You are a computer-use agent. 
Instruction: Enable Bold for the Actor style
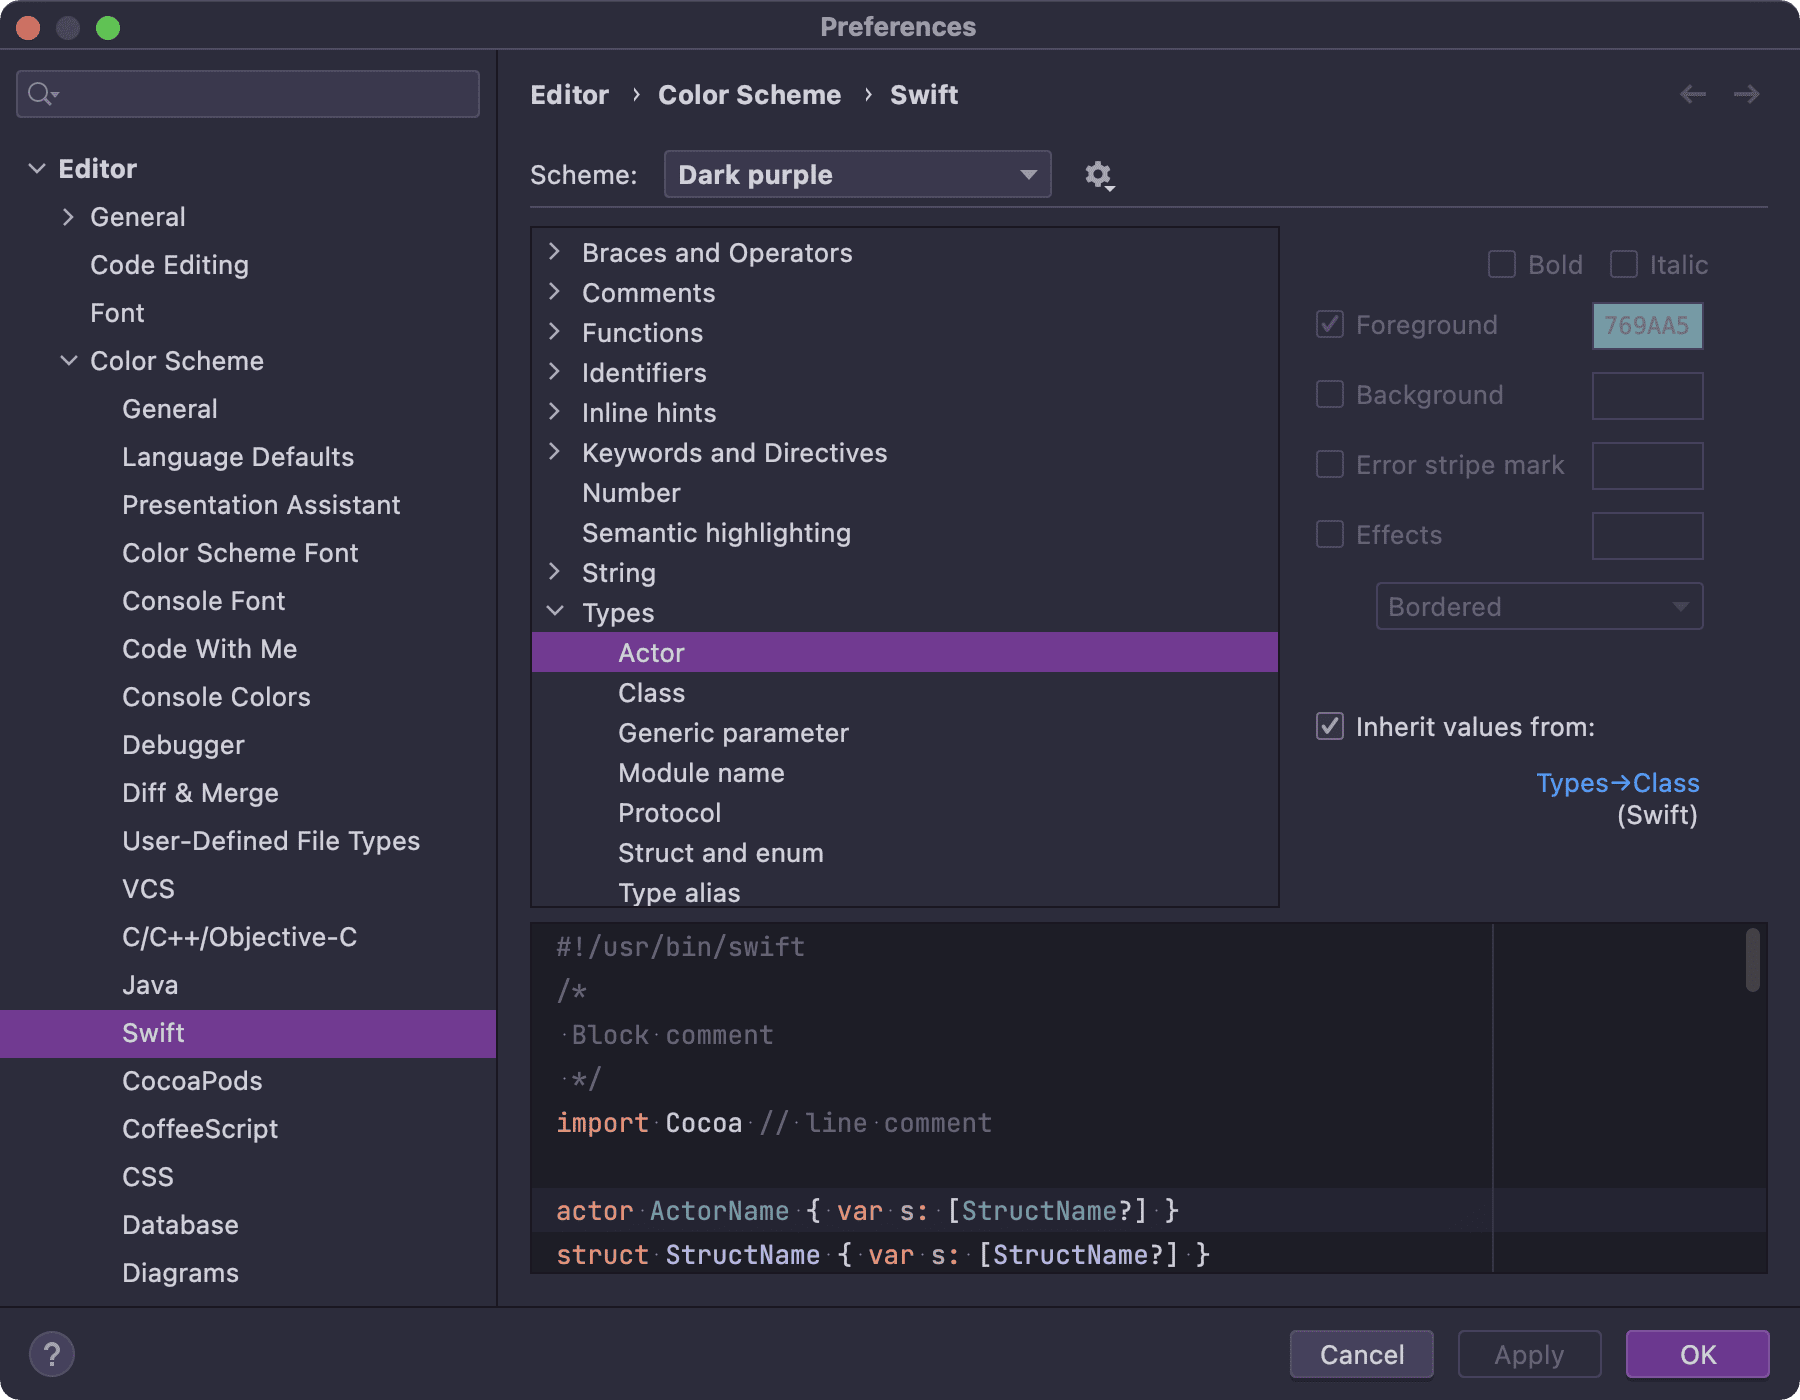(x=1501, y=264)
